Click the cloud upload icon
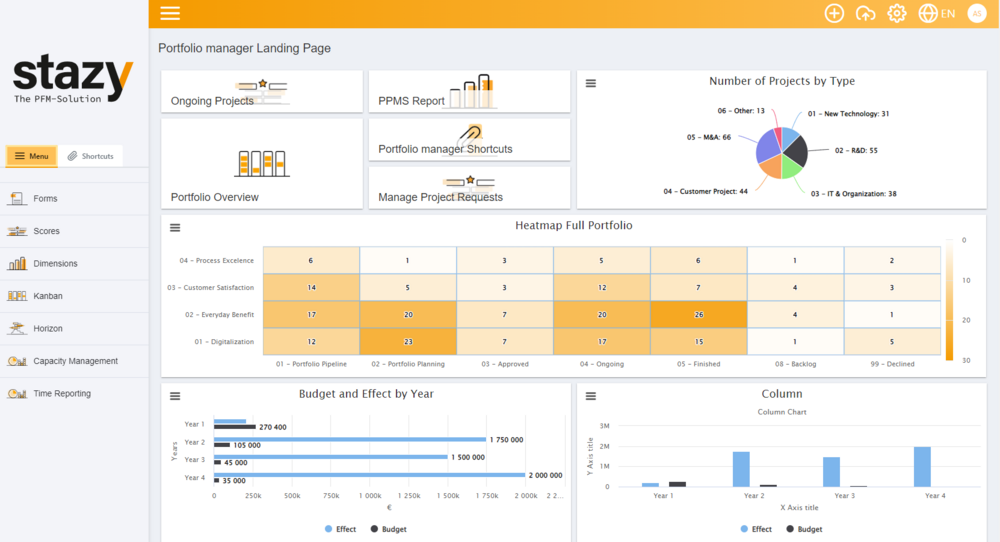 [x=866, y=13]
